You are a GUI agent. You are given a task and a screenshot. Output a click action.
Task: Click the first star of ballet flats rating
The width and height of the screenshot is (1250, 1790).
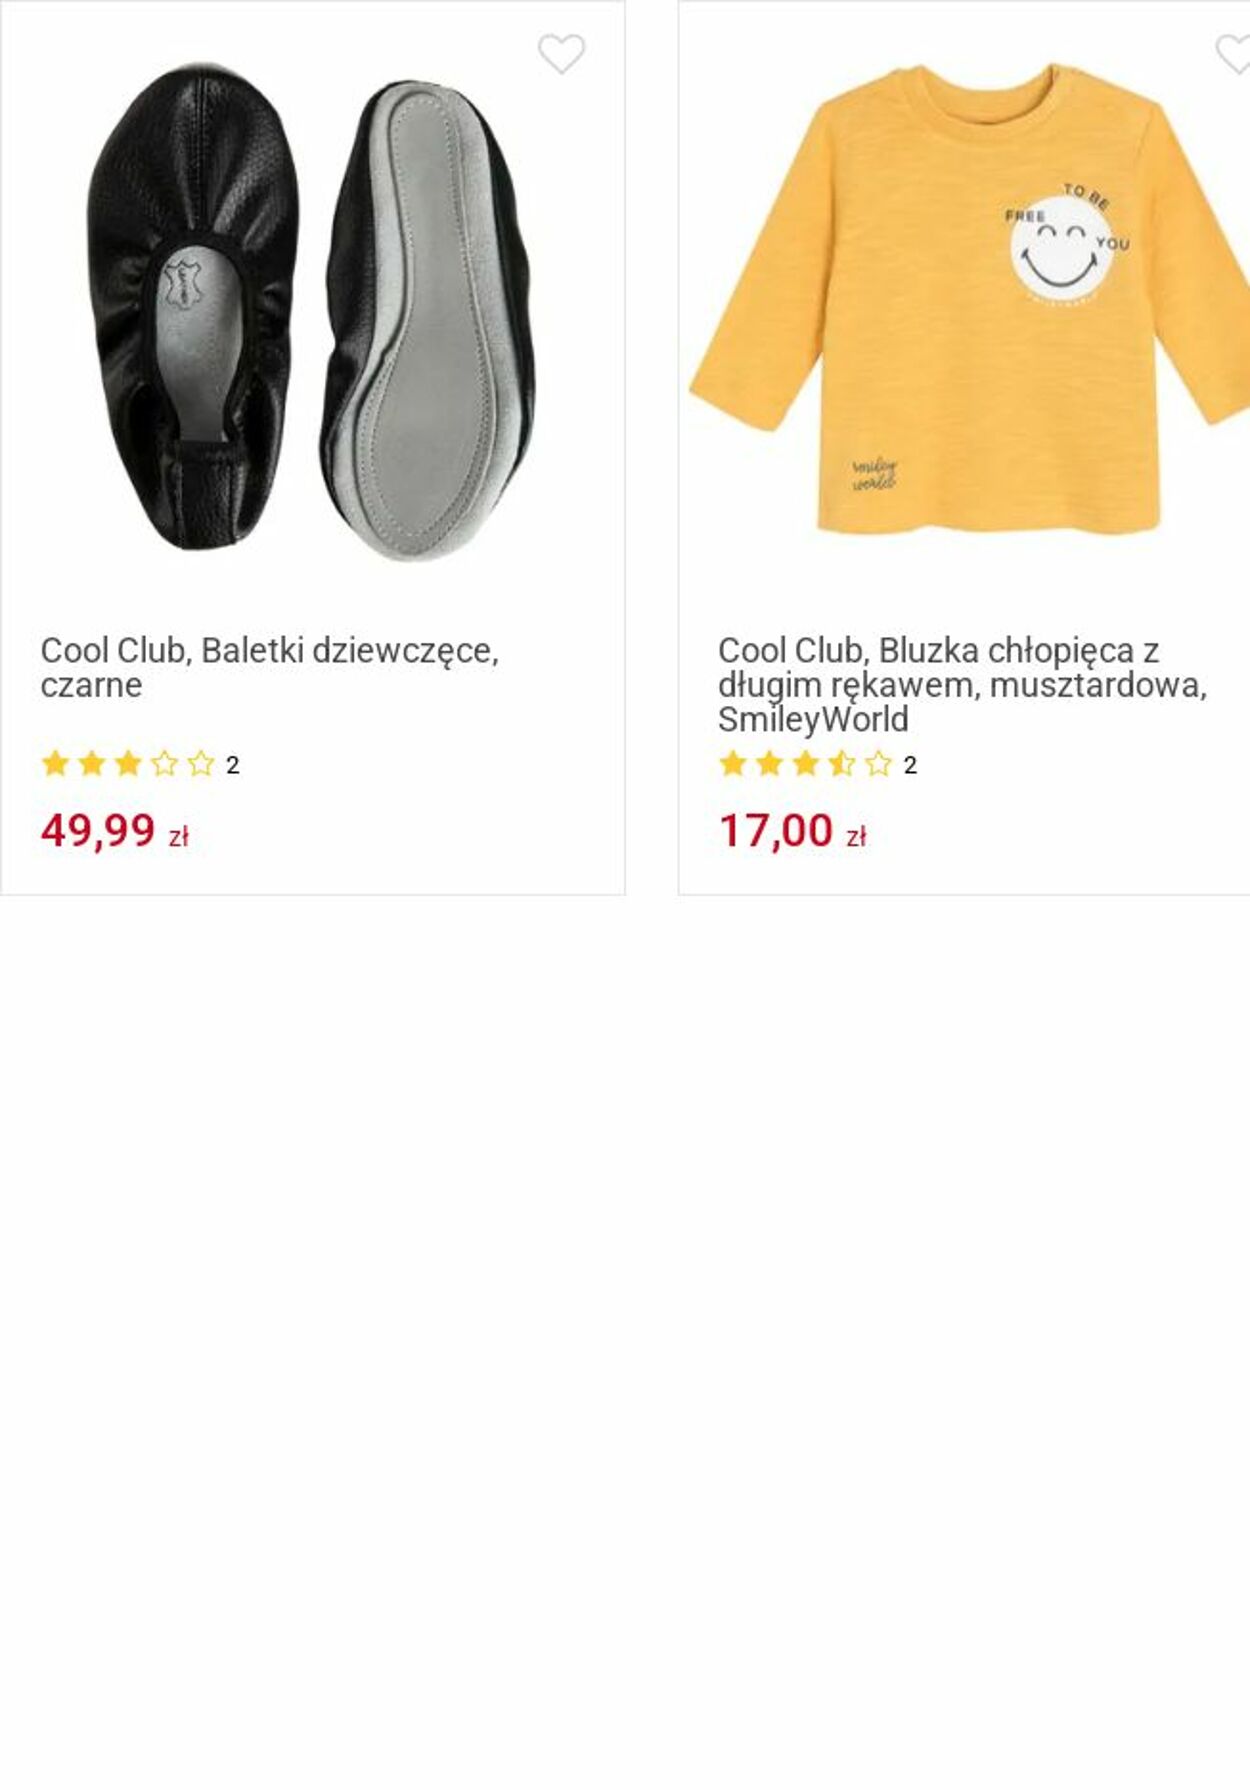[56, 764]
